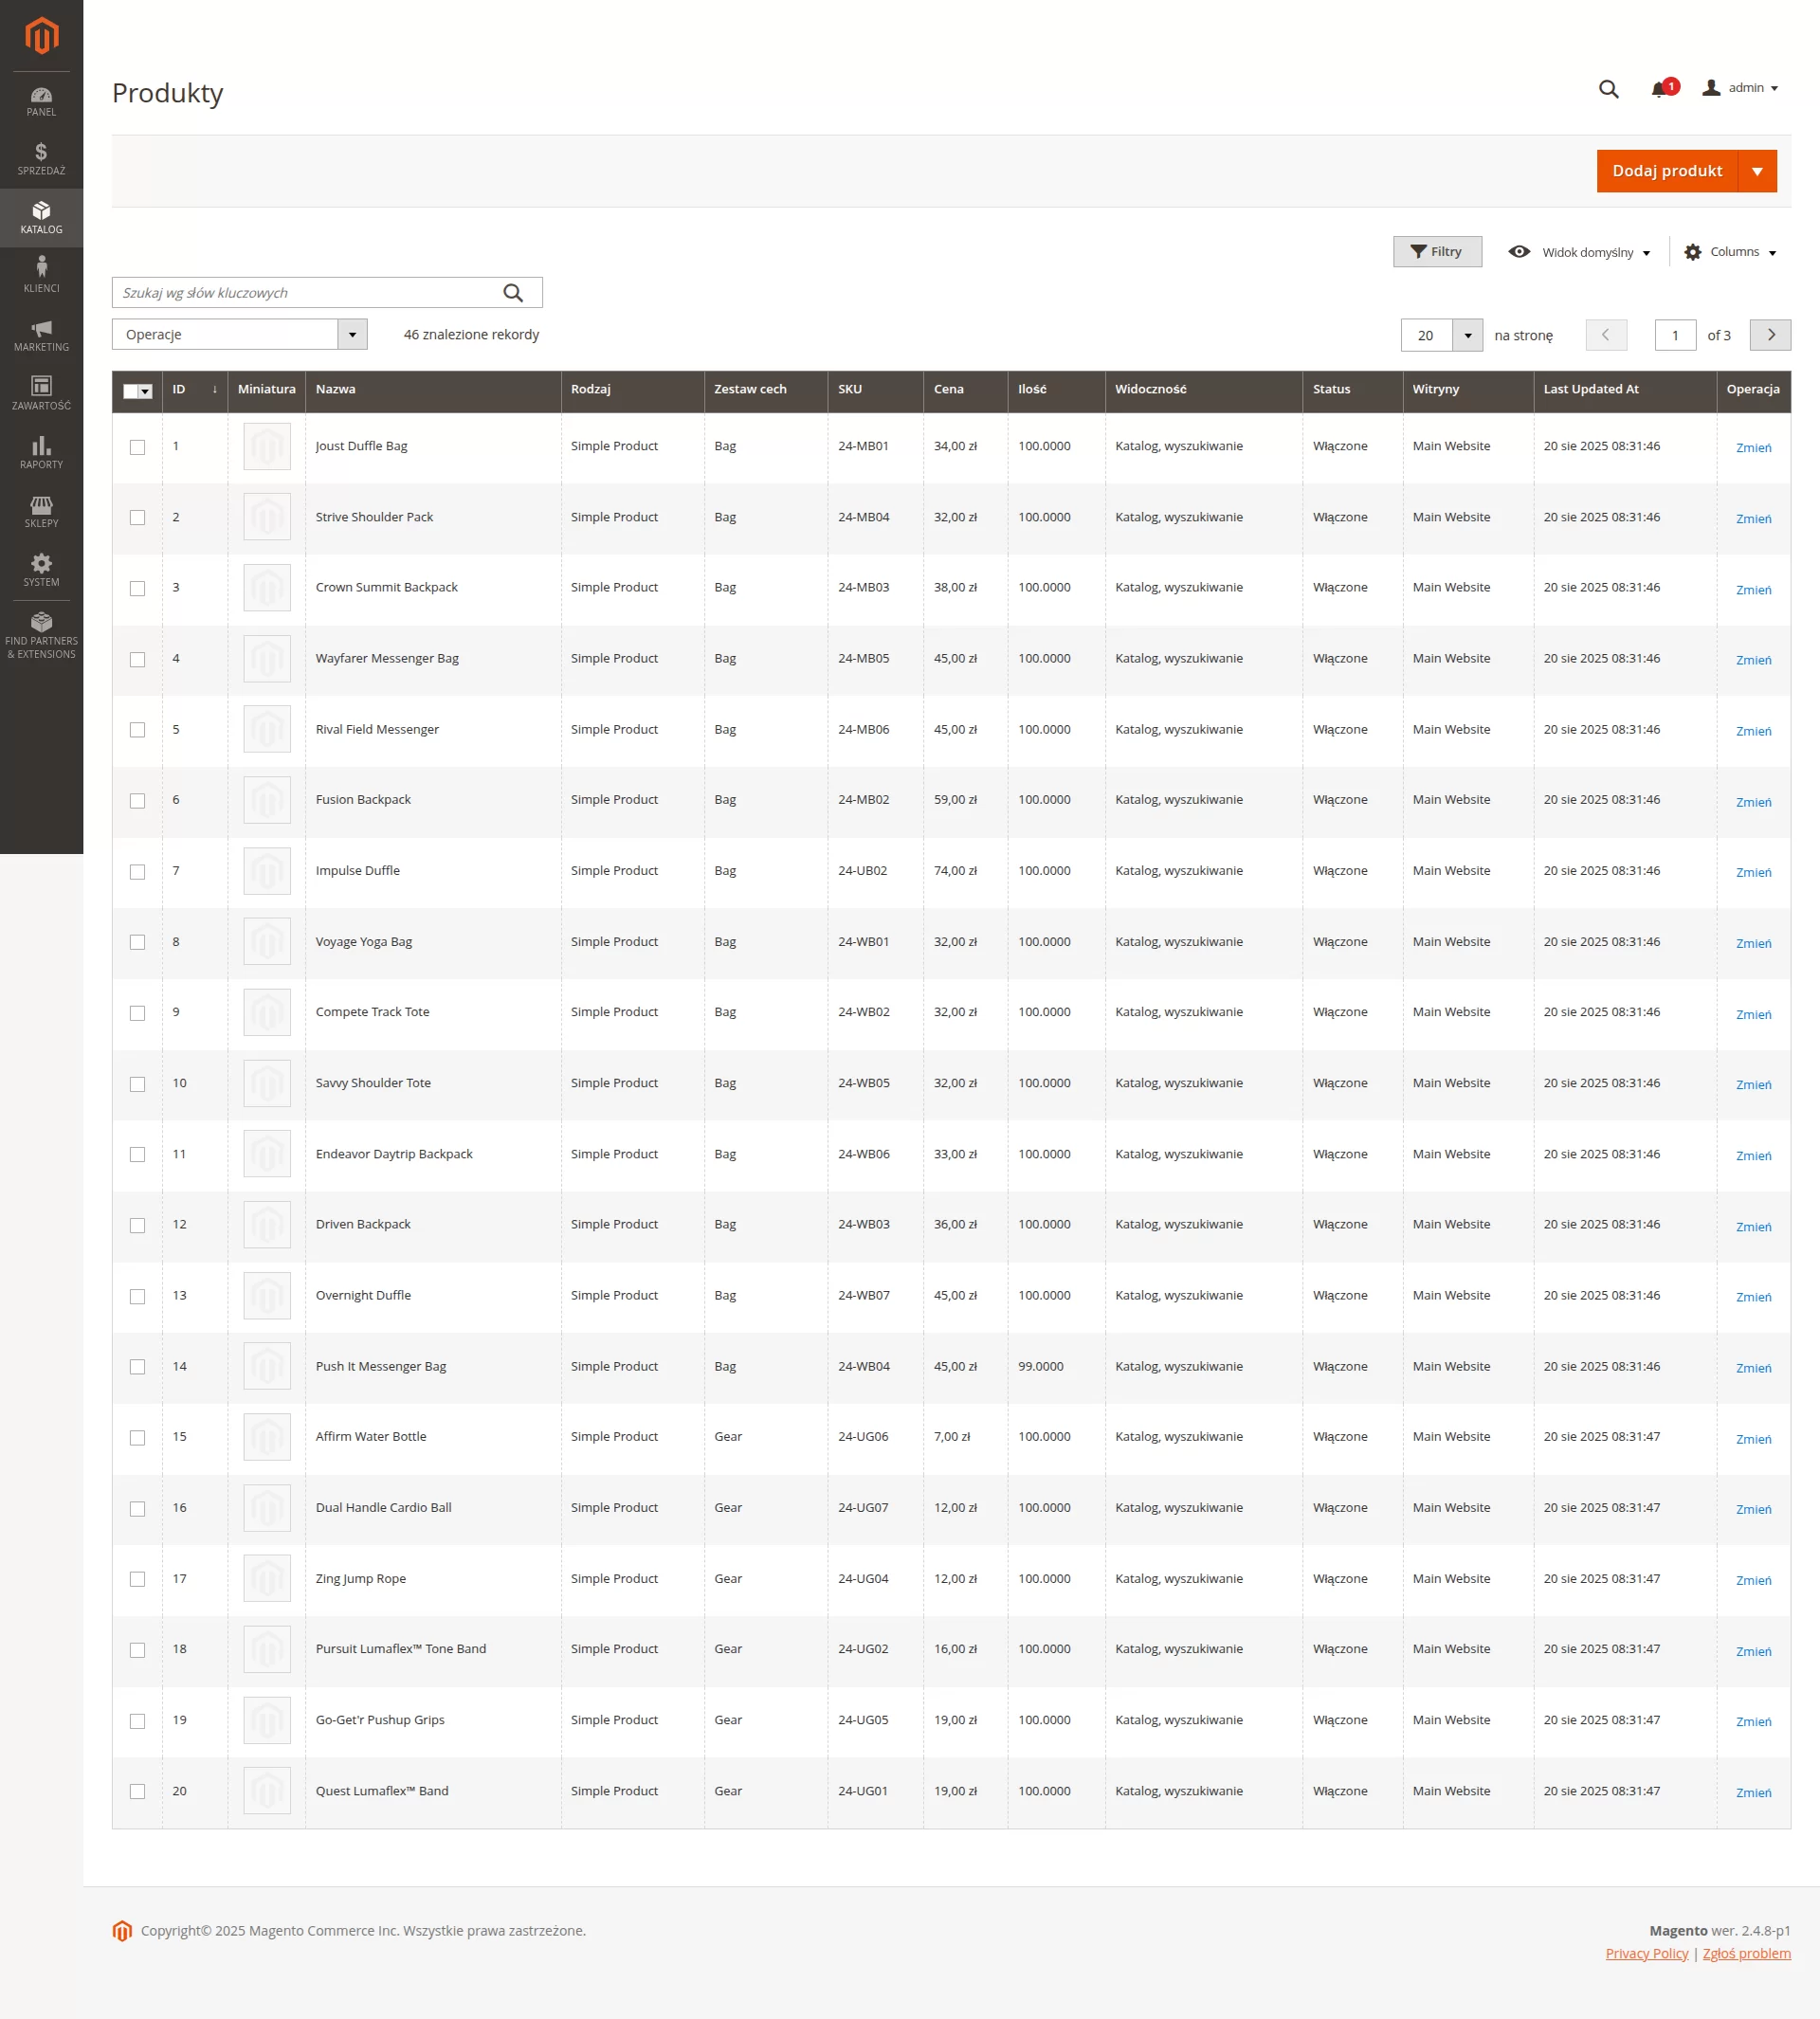The width and height of the screenshot is (1820, 2019).
Task: Open the Katalog menu in sidebar
Action: click(x=41, y=217)
